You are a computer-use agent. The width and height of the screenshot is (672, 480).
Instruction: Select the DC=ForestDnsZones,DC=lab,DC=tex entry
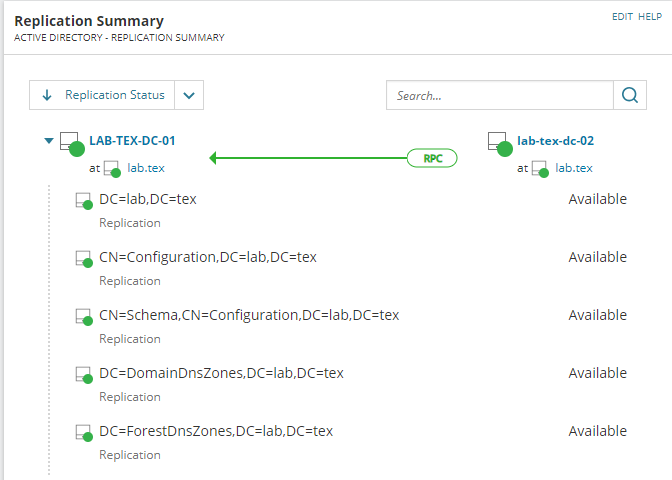pos(216,431)
